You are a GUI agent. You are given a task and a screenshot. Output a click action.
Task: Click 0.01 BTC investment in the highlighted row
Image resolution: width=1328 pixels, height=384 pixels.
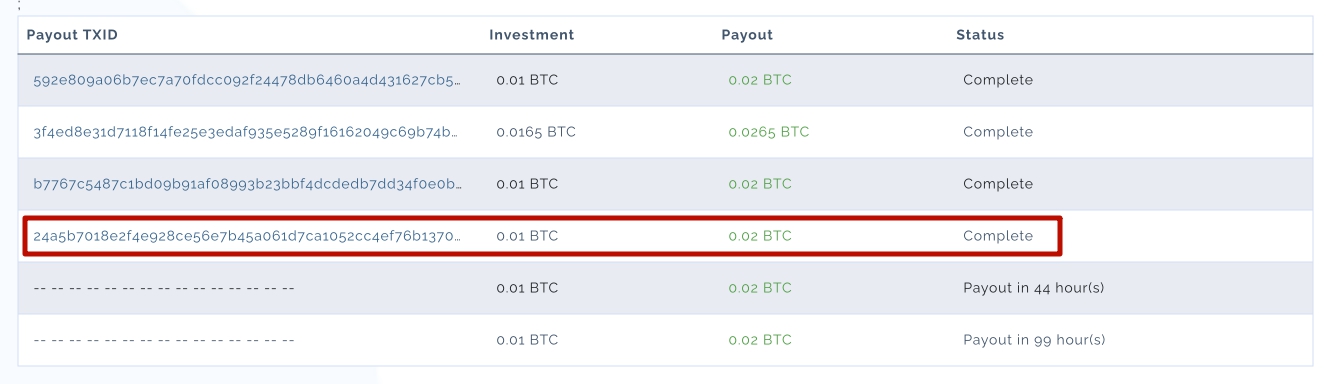point(528,236)
